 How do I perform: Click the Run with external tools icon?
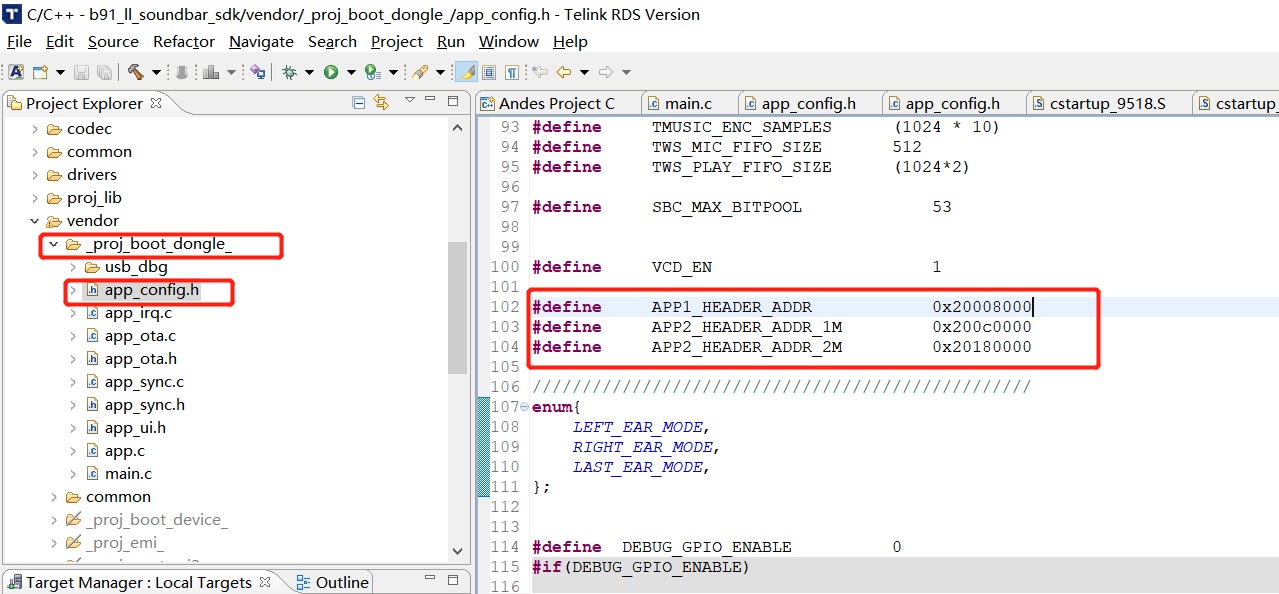[x=373, y=72]
